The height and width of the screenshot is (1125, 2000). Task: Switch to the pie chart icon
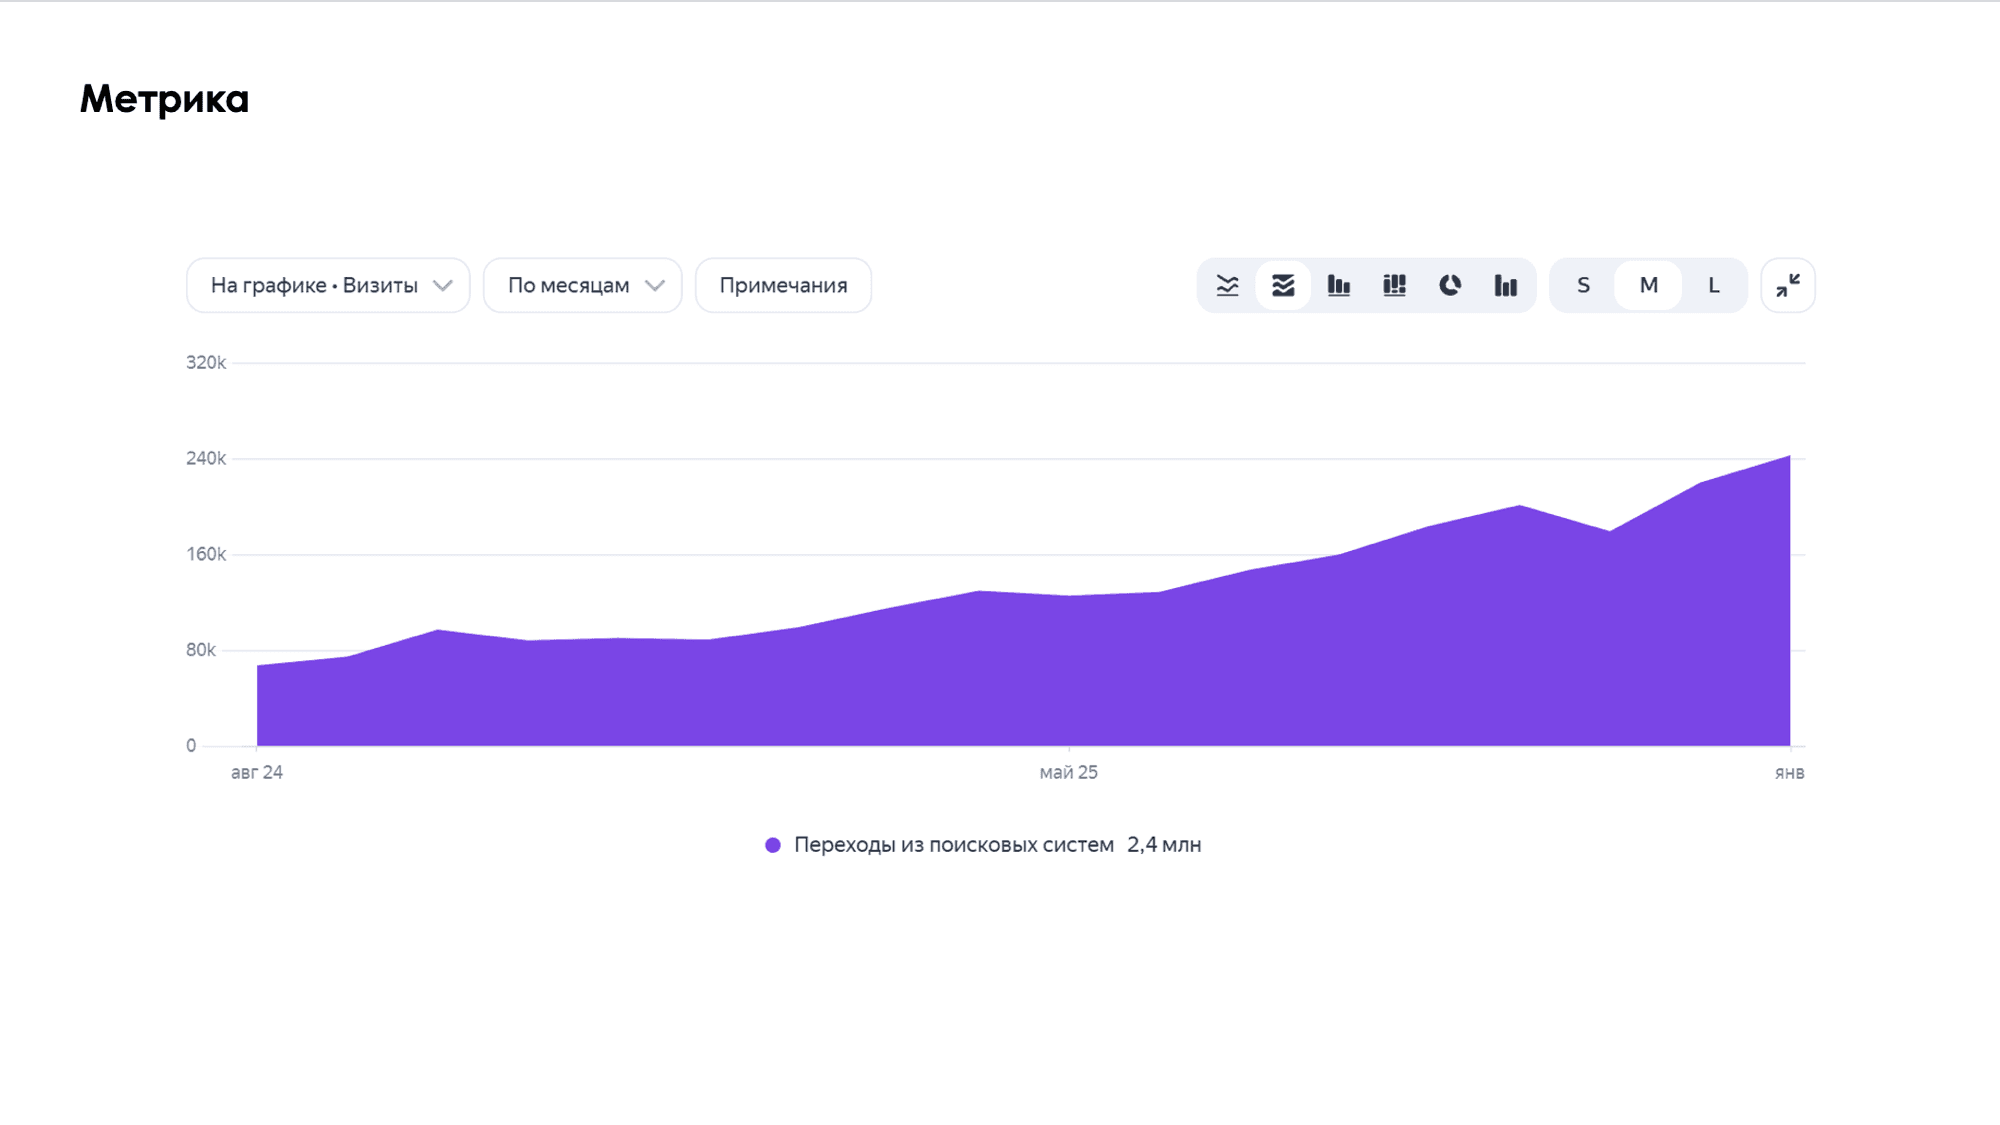coord(1450,286)
